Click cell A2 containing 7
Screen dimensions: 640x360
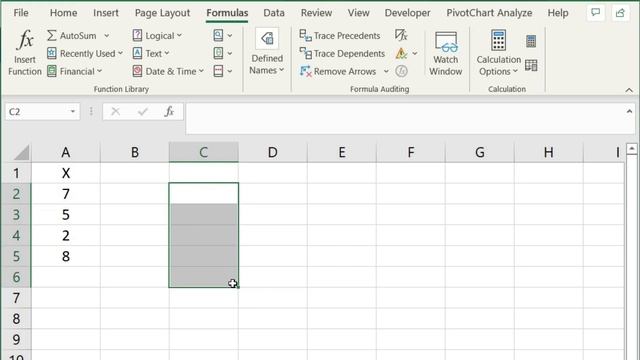point(66,194)
